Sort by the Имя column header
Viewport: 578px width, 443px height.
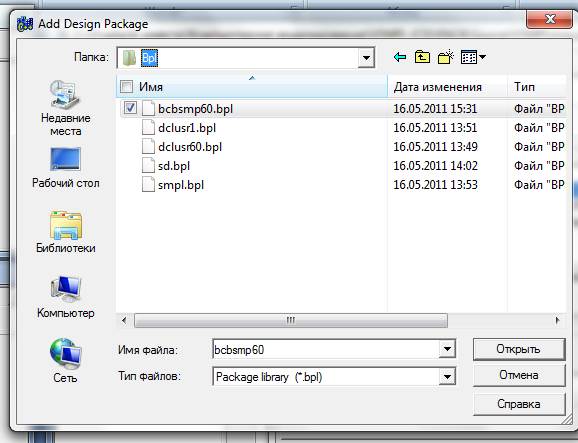253,87
